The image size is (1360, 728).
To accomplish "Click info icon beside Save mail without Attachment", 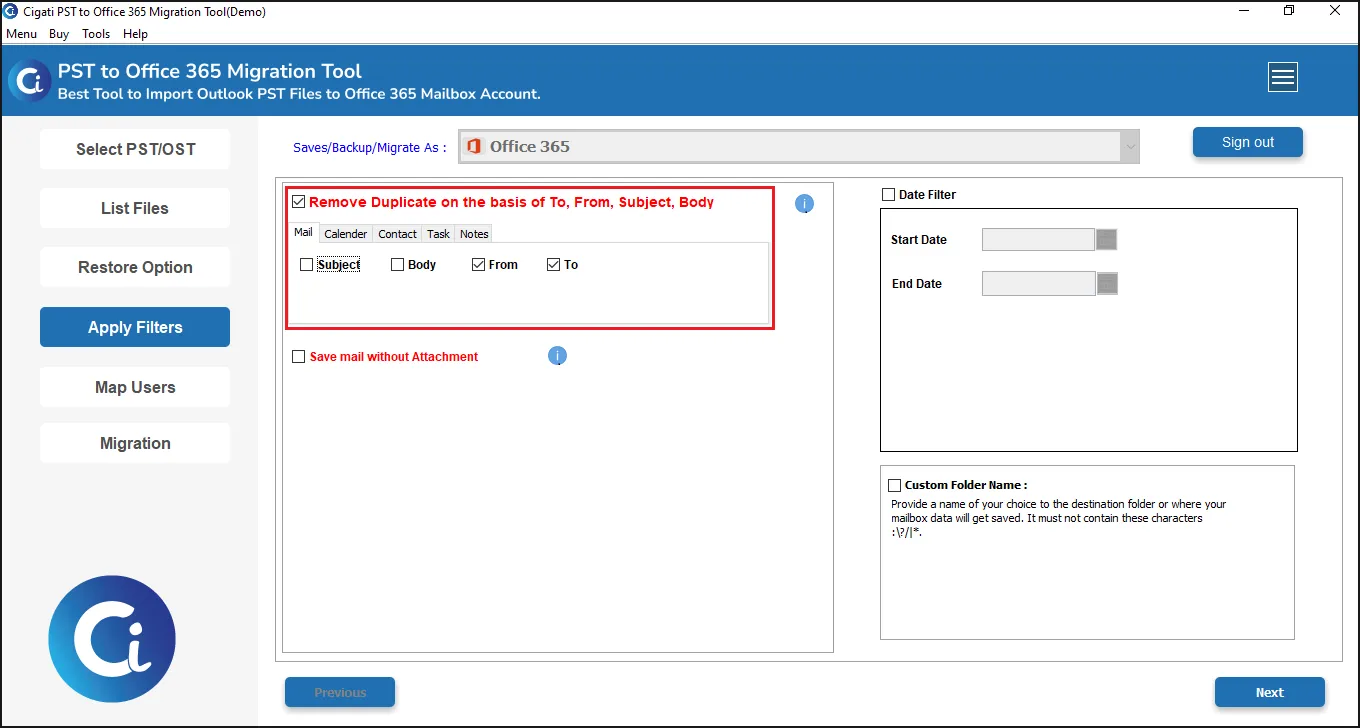I will [x=558, y=356].
